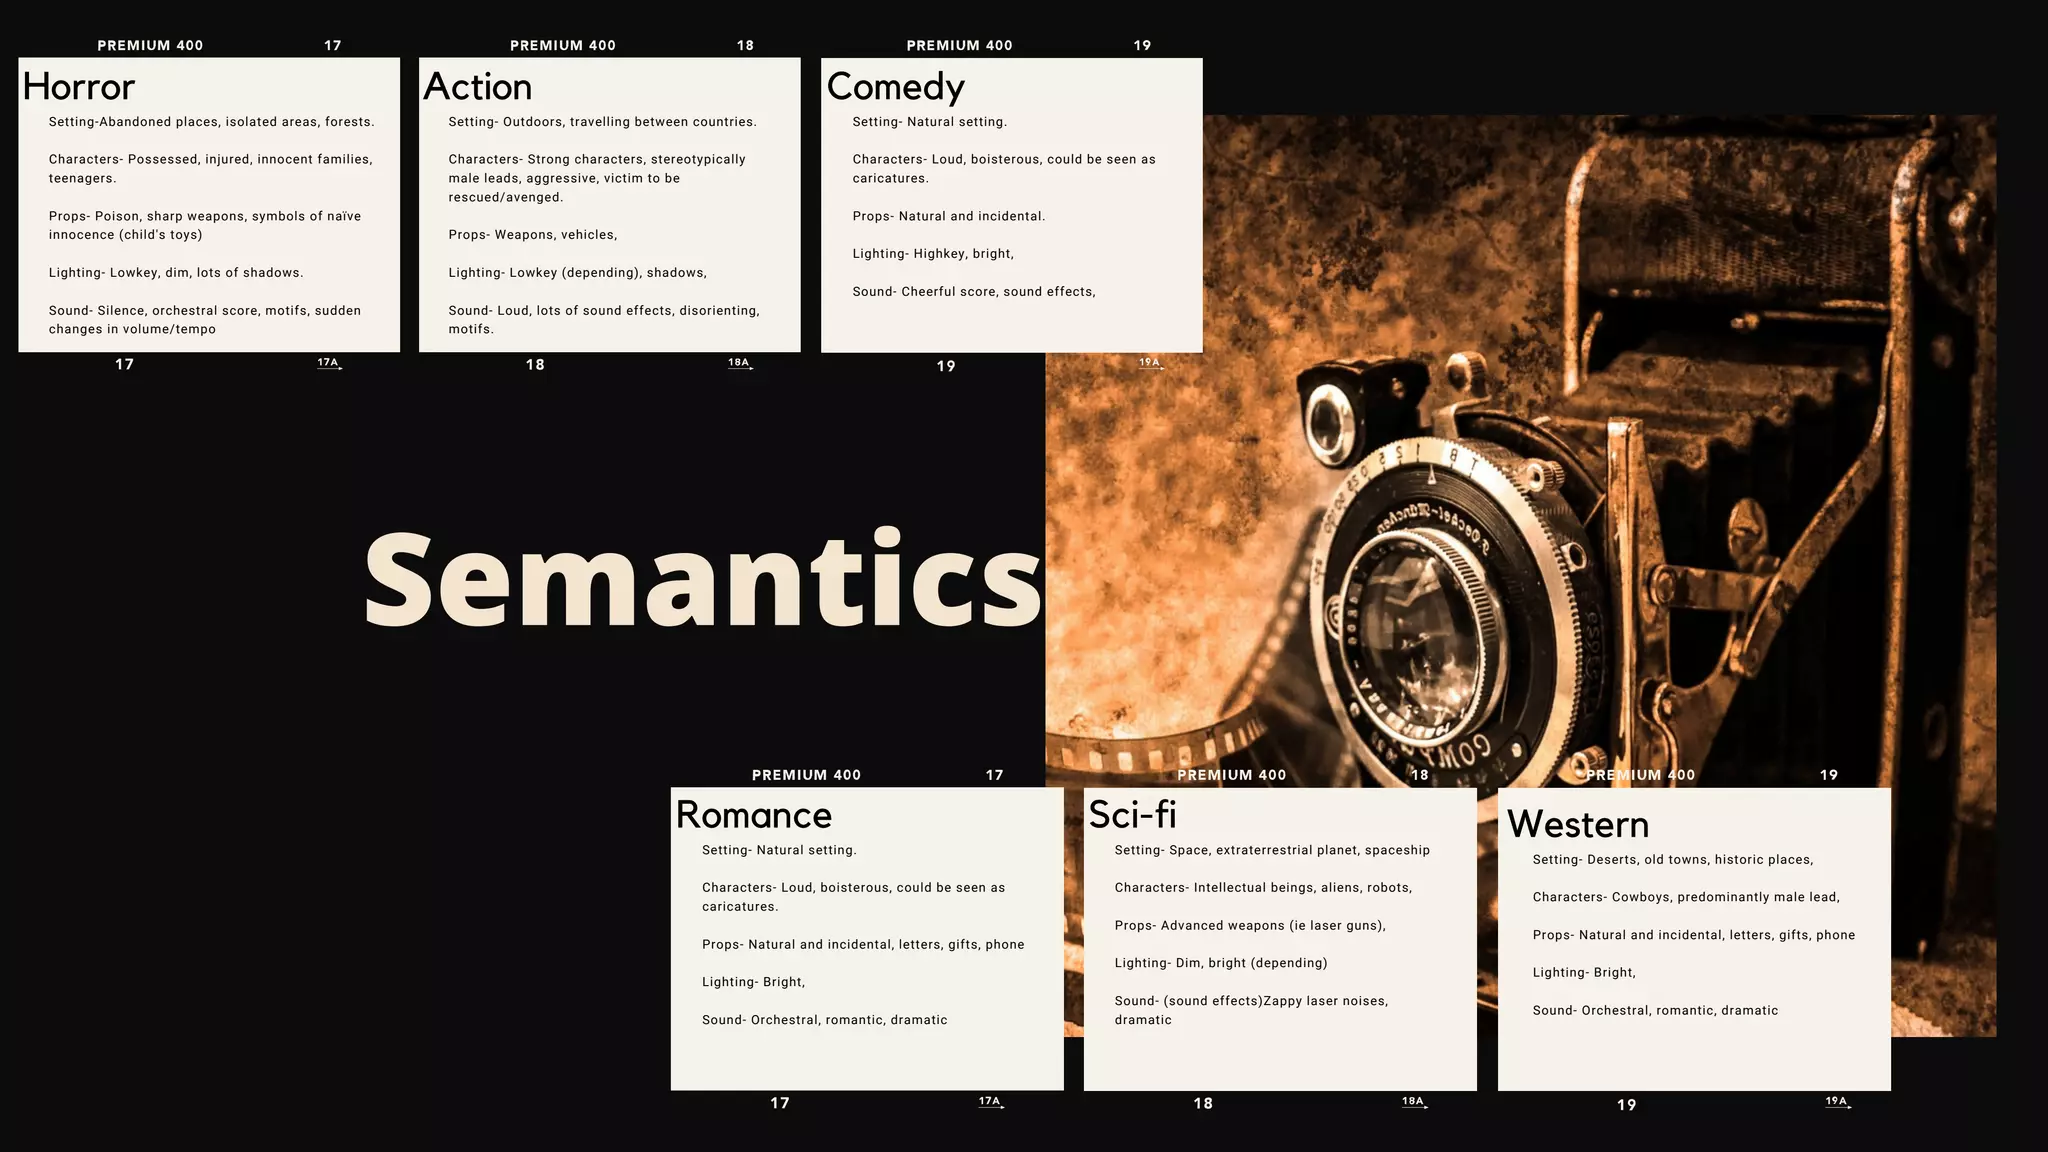This screenshot has height=1152, width=2048.
Task: Click the 17A arrow marker below Horror card
Action: click(329, 363)
